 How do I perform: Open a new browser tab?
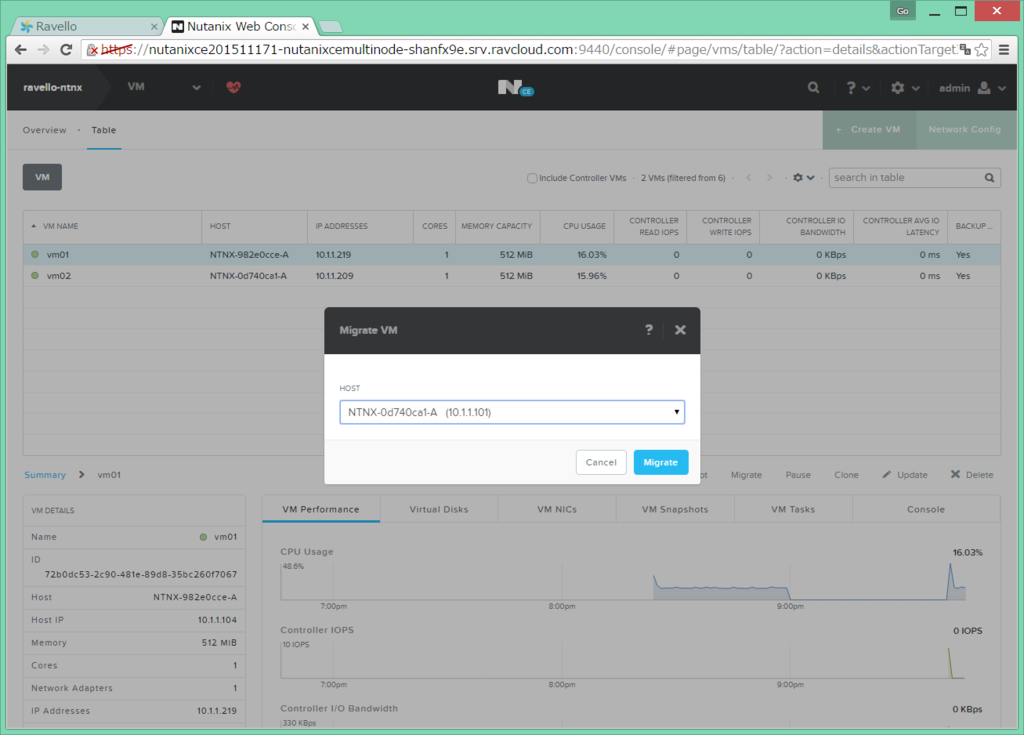pos(330,27)
